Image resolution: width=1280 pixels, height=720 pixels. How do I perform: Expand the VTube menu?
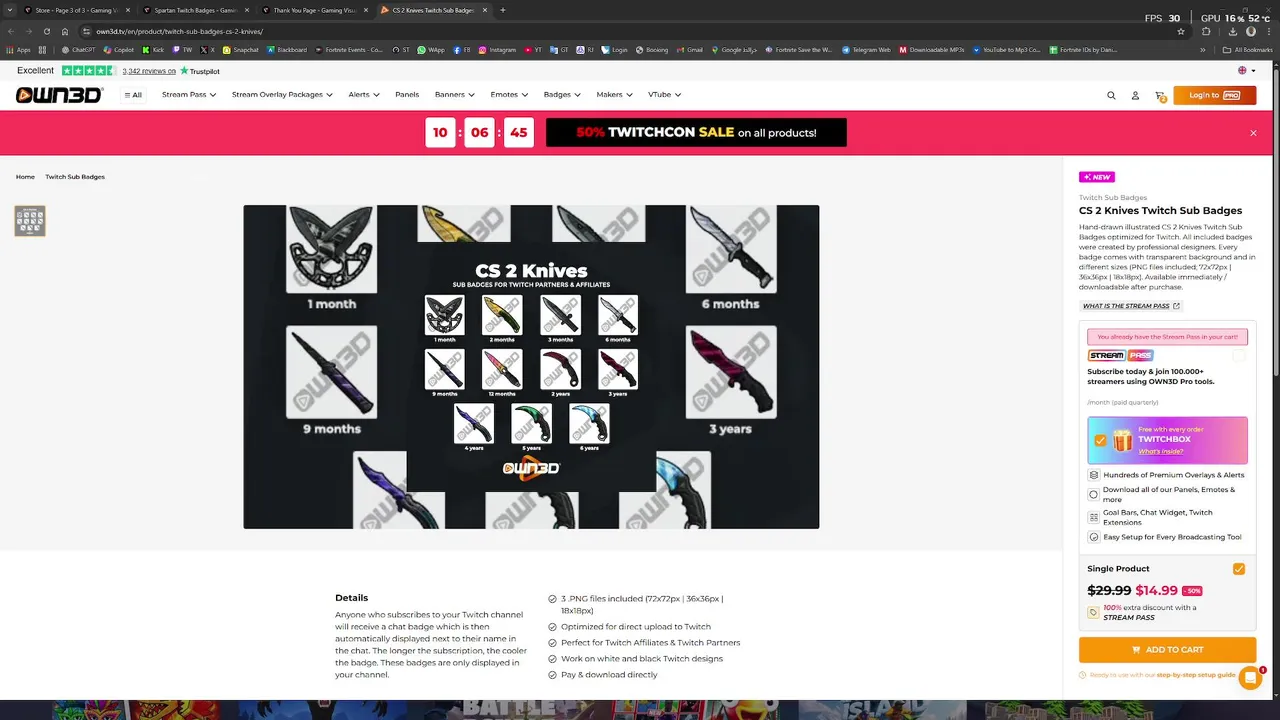click(664, 95)
